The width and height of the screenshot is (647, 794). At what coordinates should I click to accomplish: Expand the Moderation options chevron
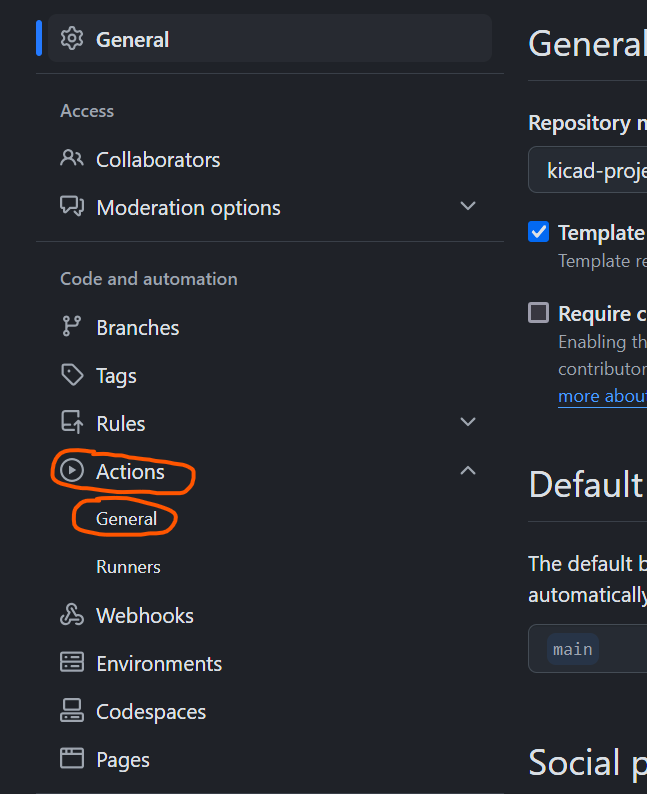[x=467, y=206]
